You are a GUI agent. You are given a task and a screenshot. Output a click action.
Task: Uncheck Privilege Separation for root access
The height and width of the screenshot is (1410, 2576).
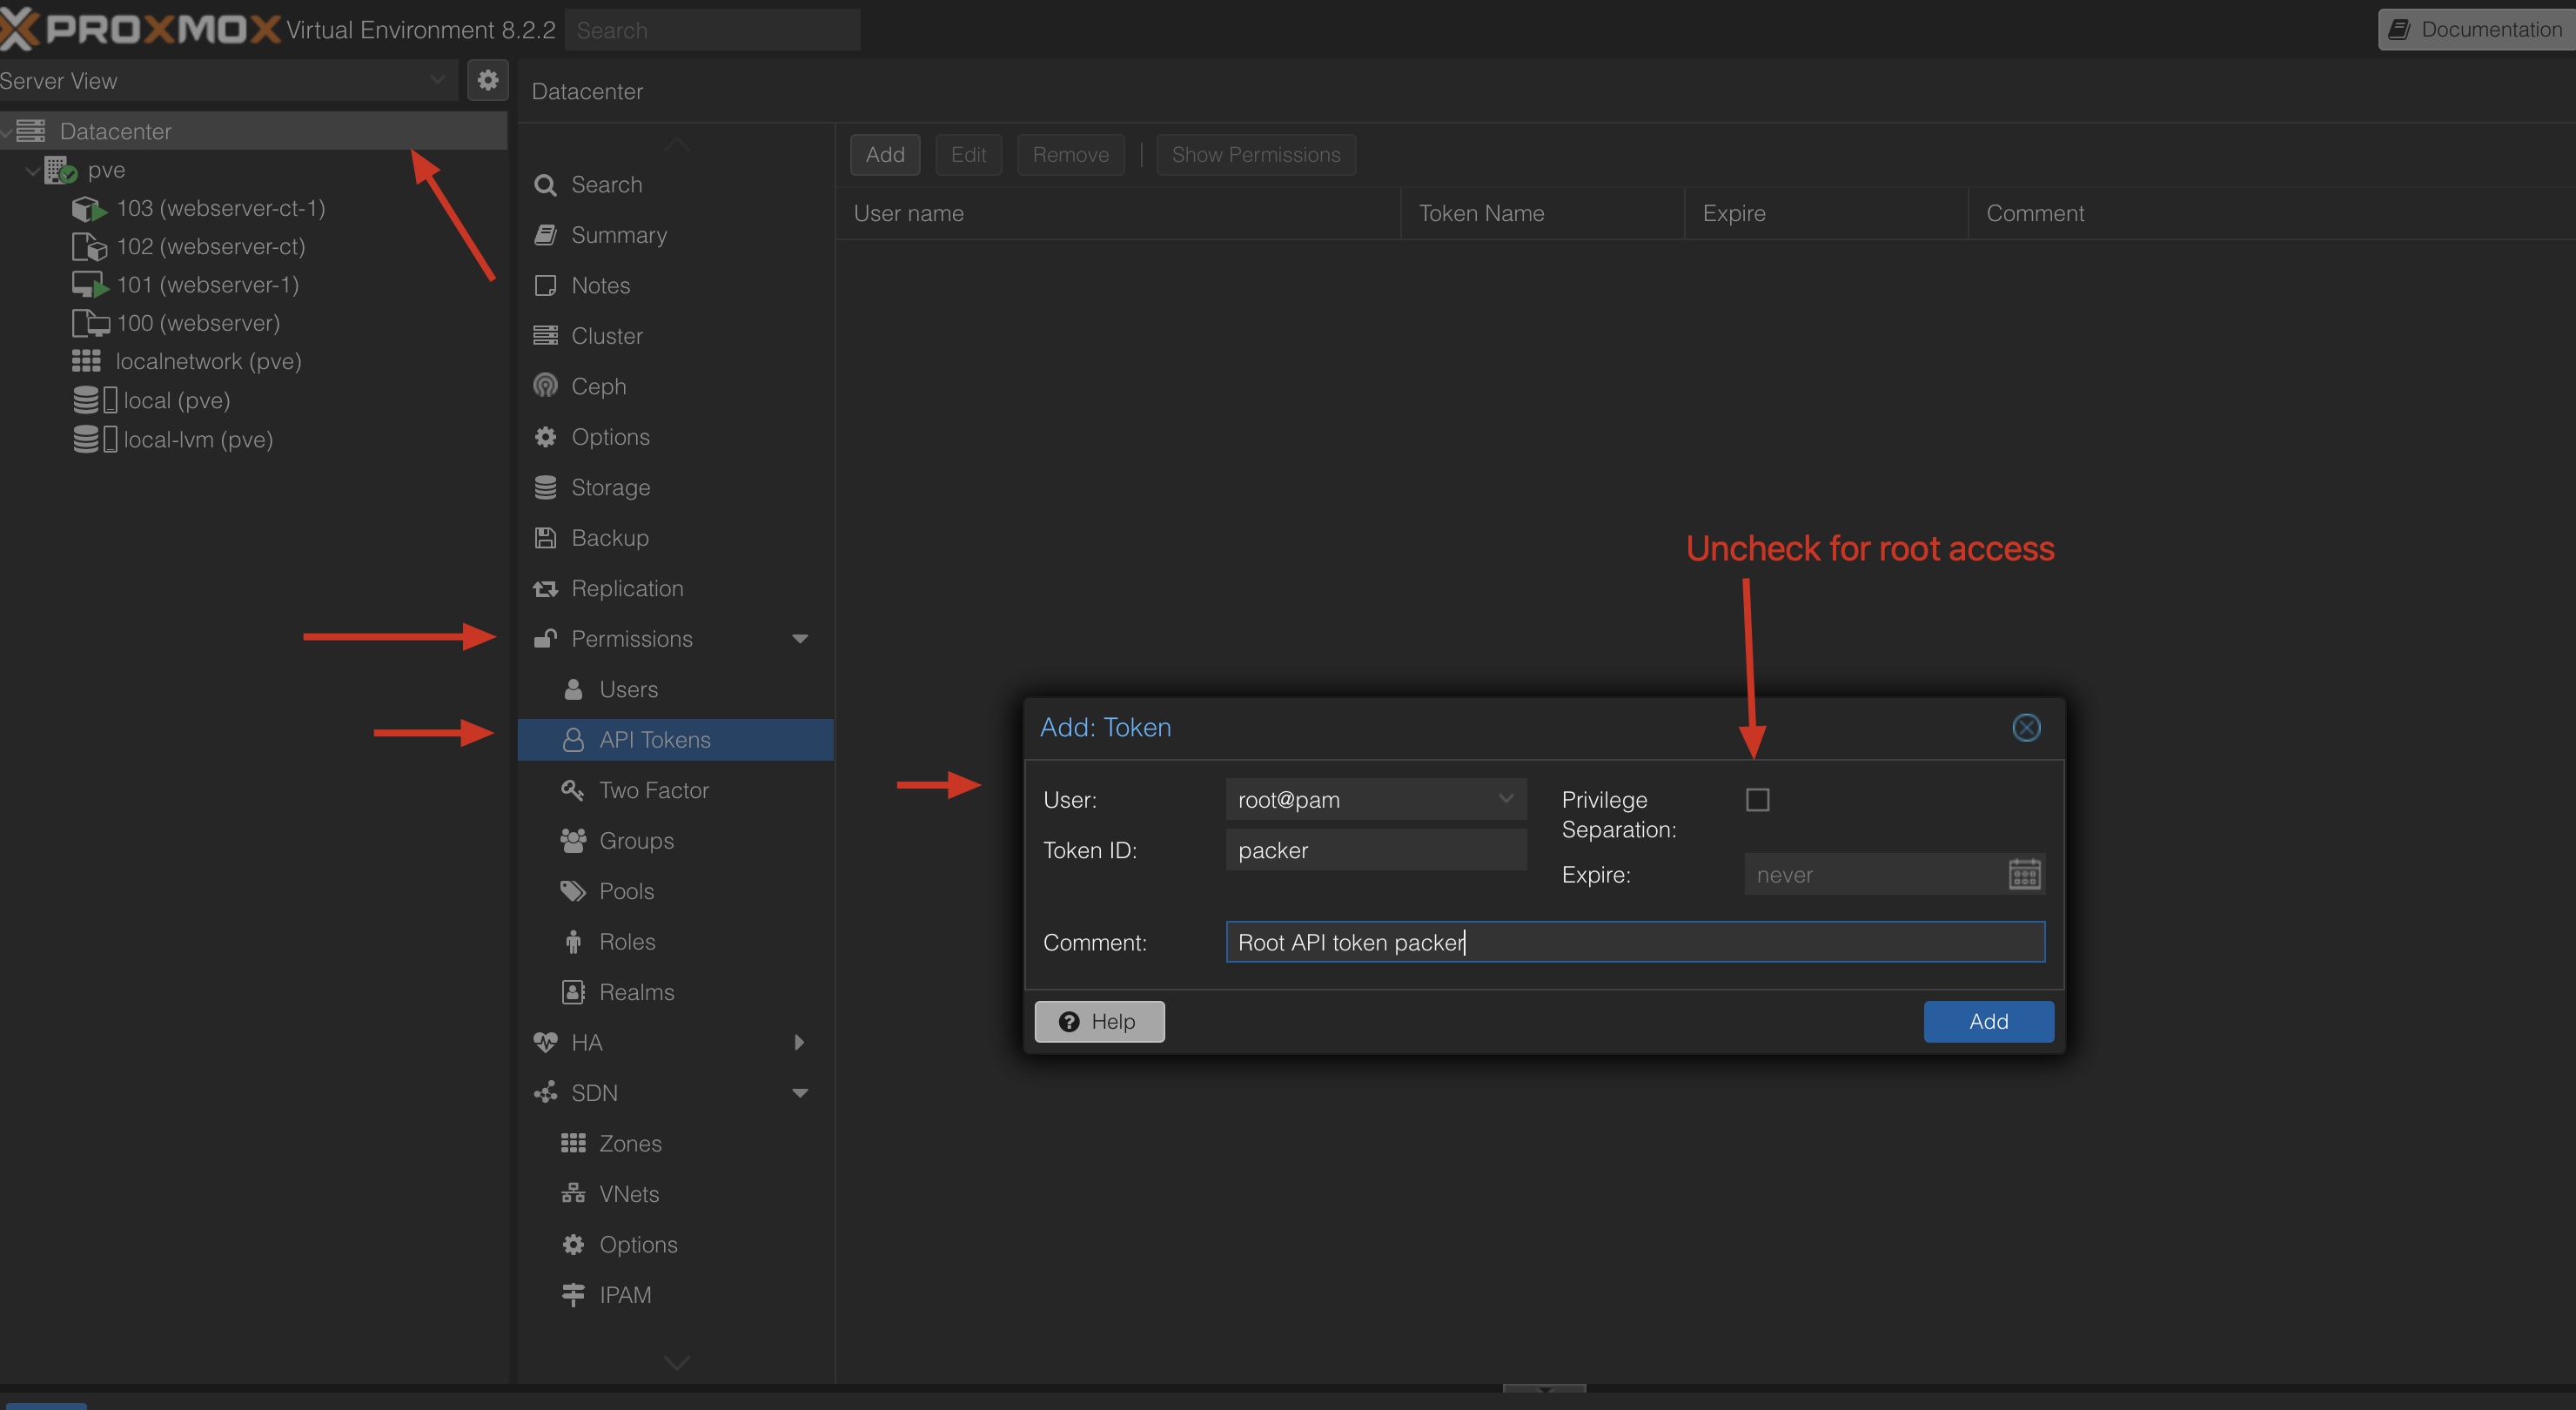click(1759, 799)
